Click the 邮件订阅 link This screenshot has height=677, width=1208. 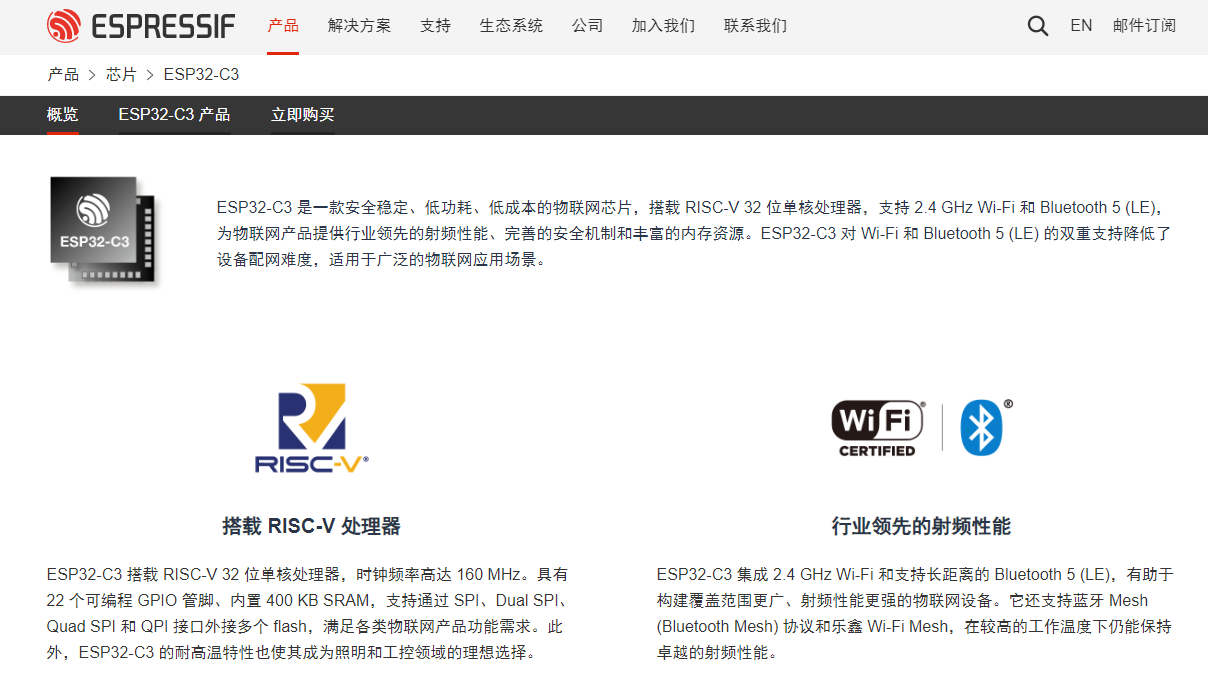[1144, 26]
